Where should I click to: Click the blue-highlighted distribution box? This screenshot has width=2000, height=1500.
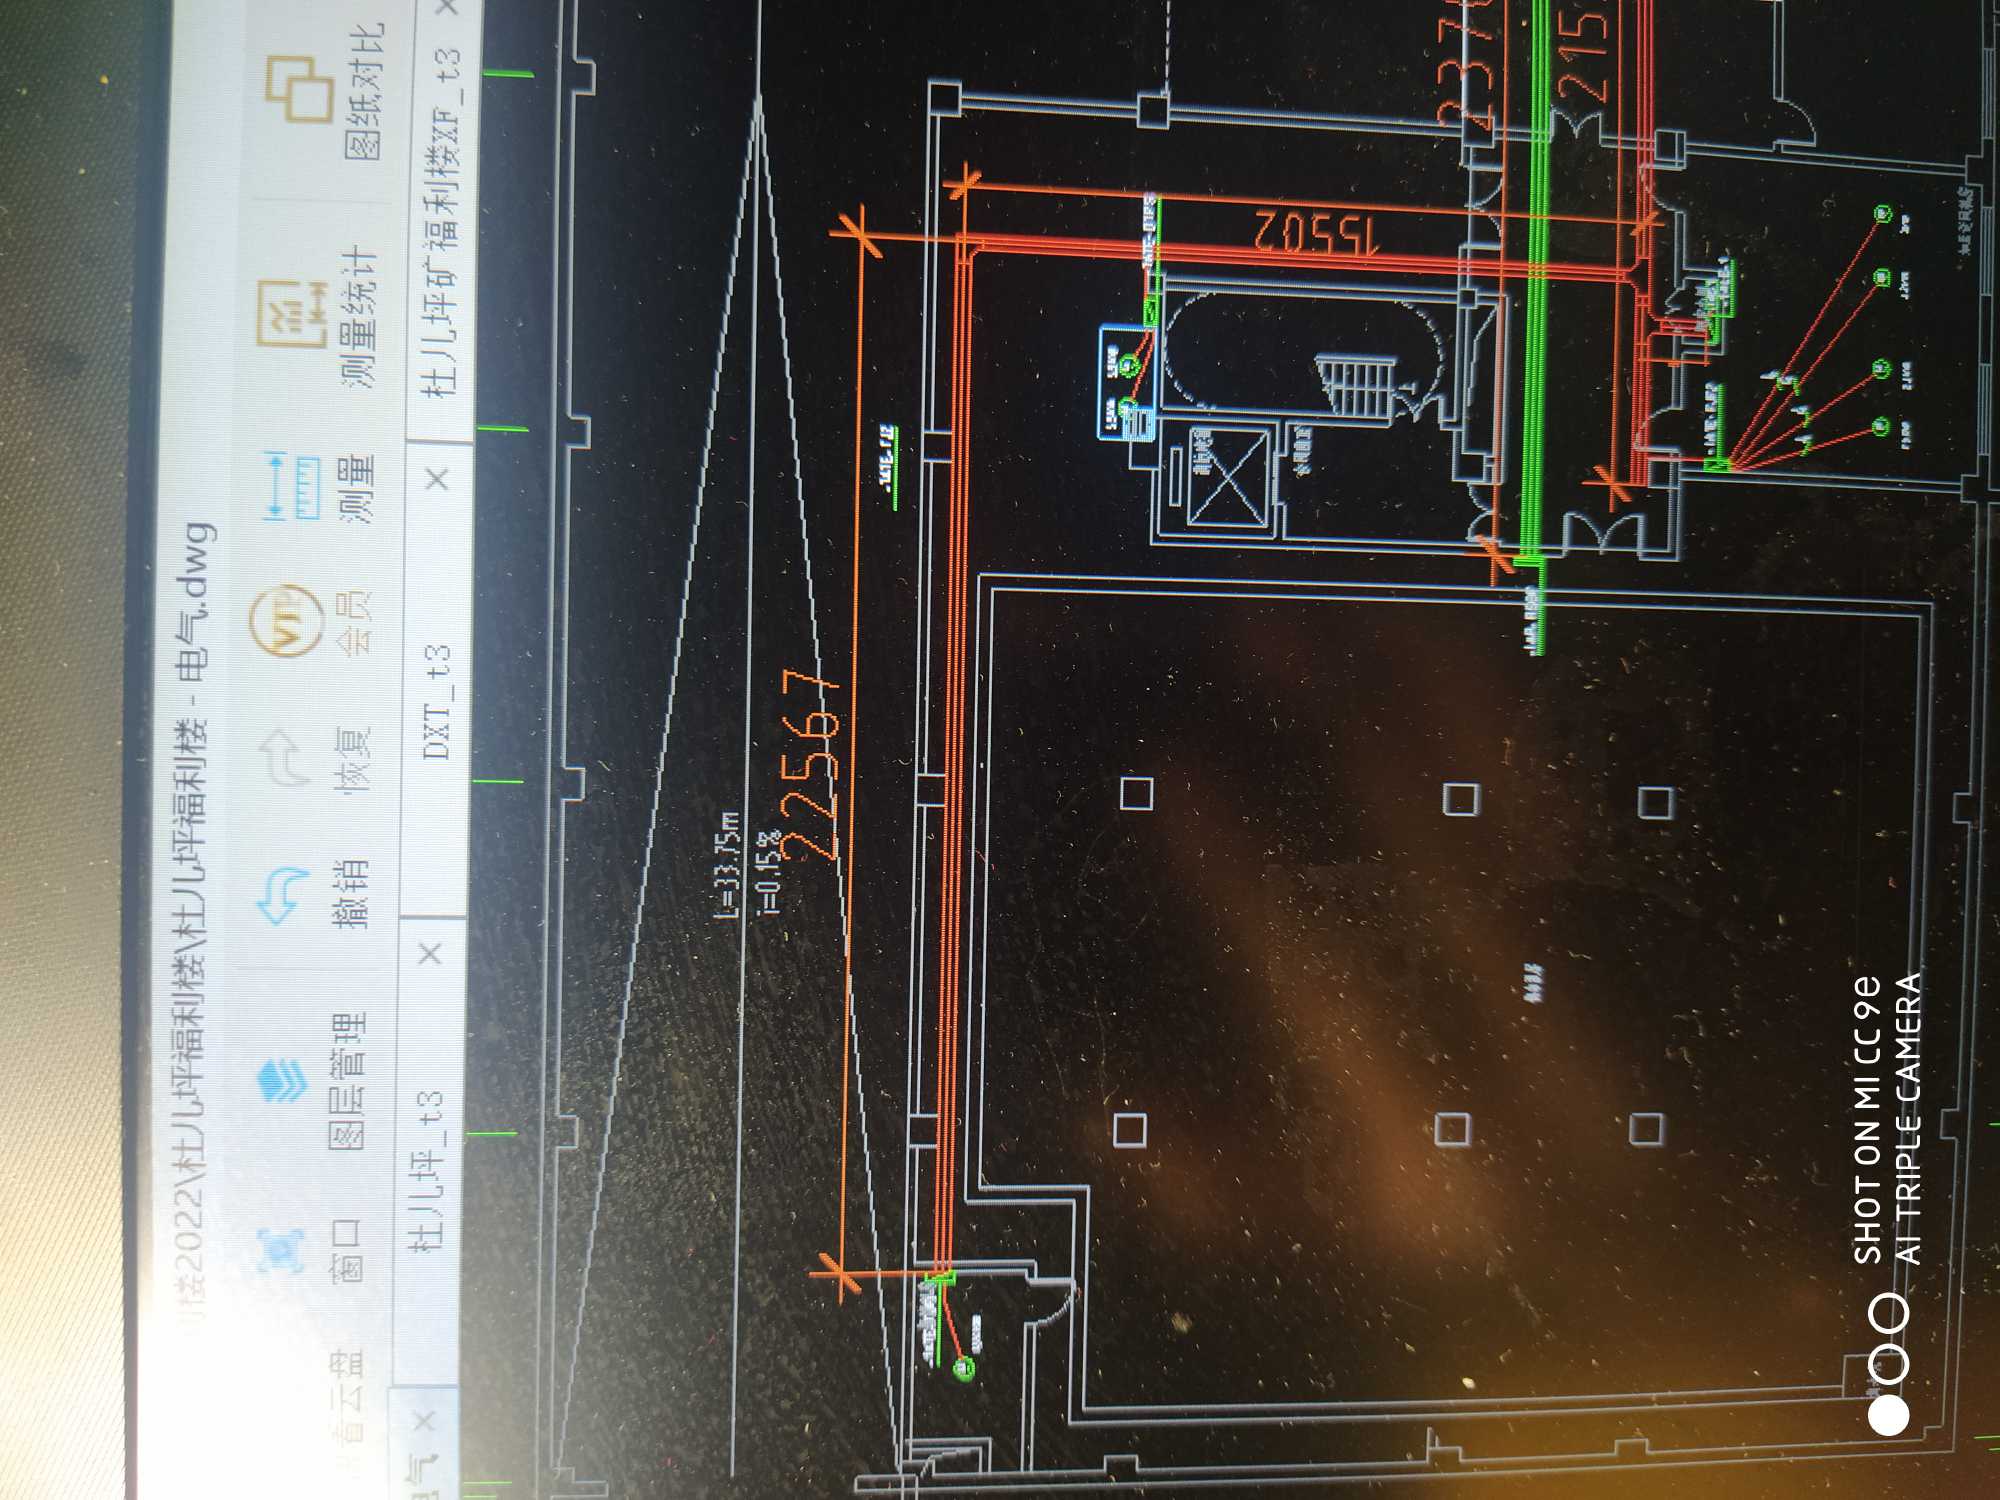click(1128, 382)
